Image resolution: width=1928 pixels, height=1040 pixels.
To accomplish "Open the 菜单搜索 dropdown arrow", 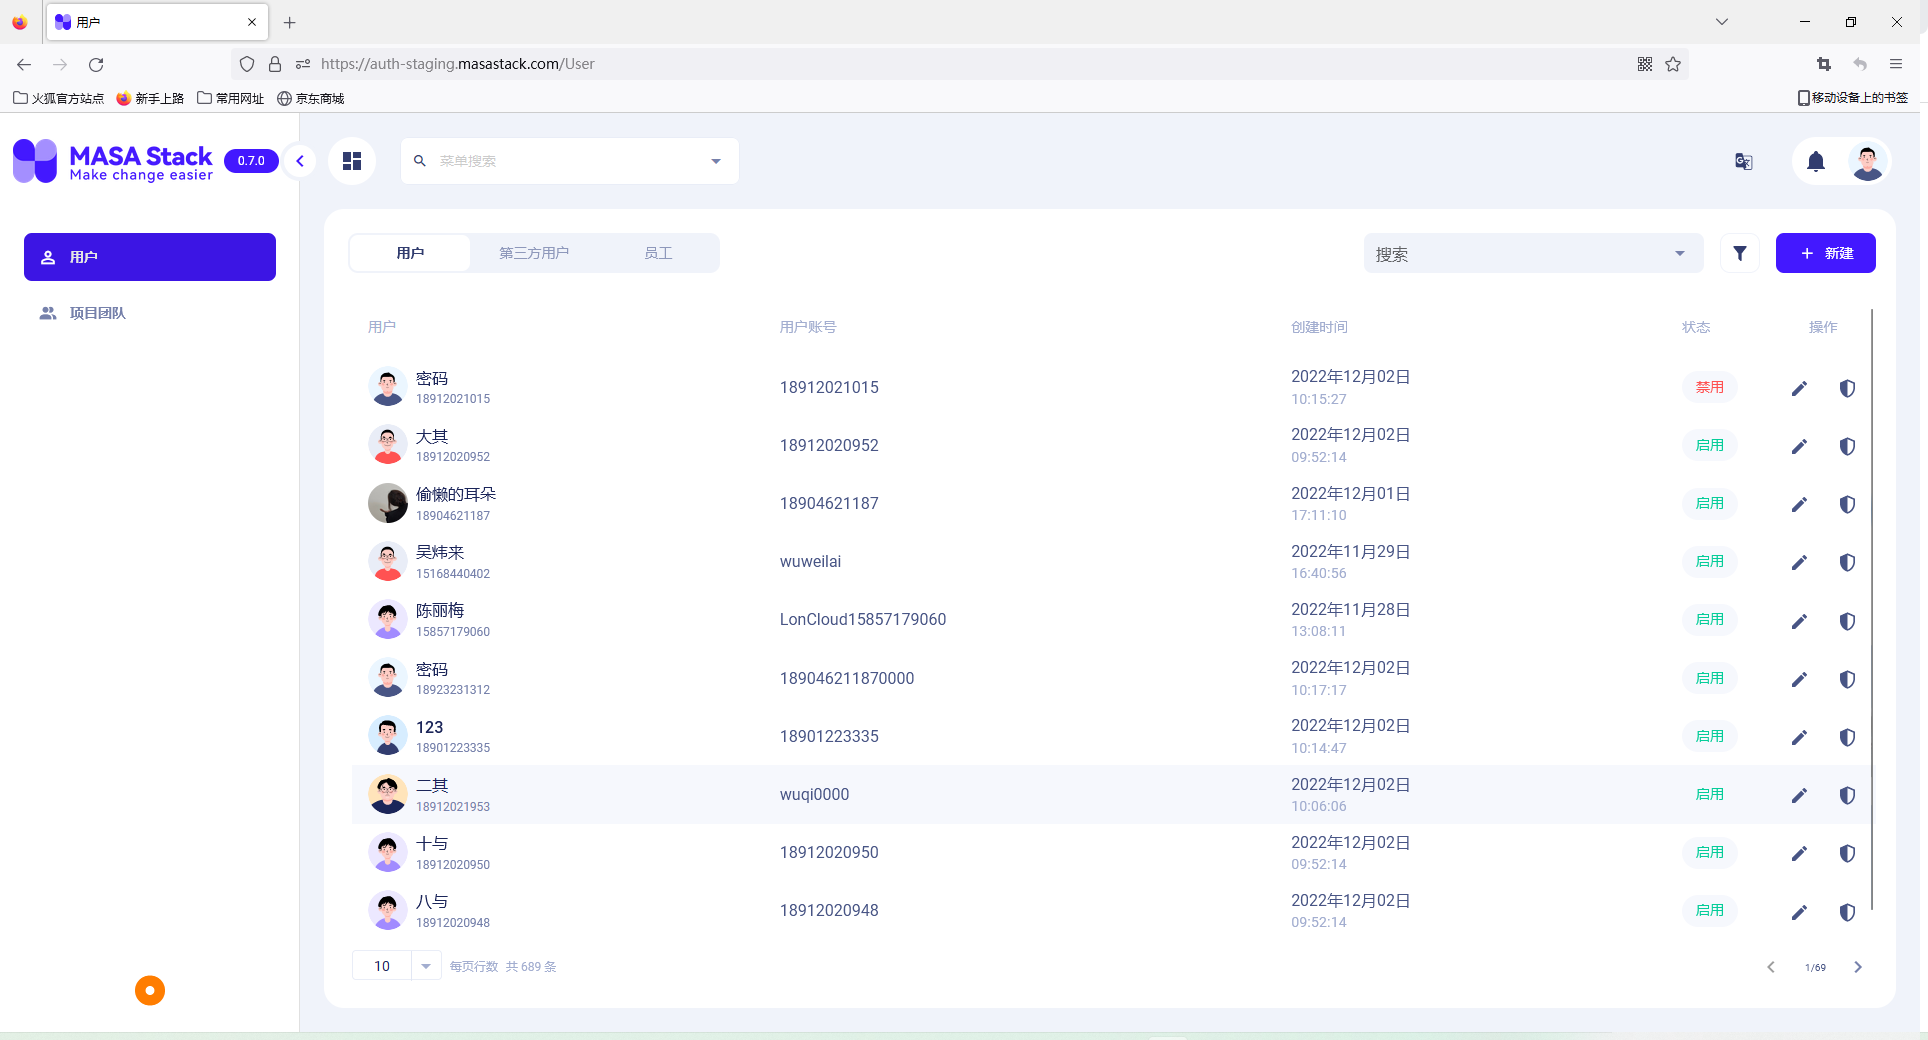I will [714, 160].
